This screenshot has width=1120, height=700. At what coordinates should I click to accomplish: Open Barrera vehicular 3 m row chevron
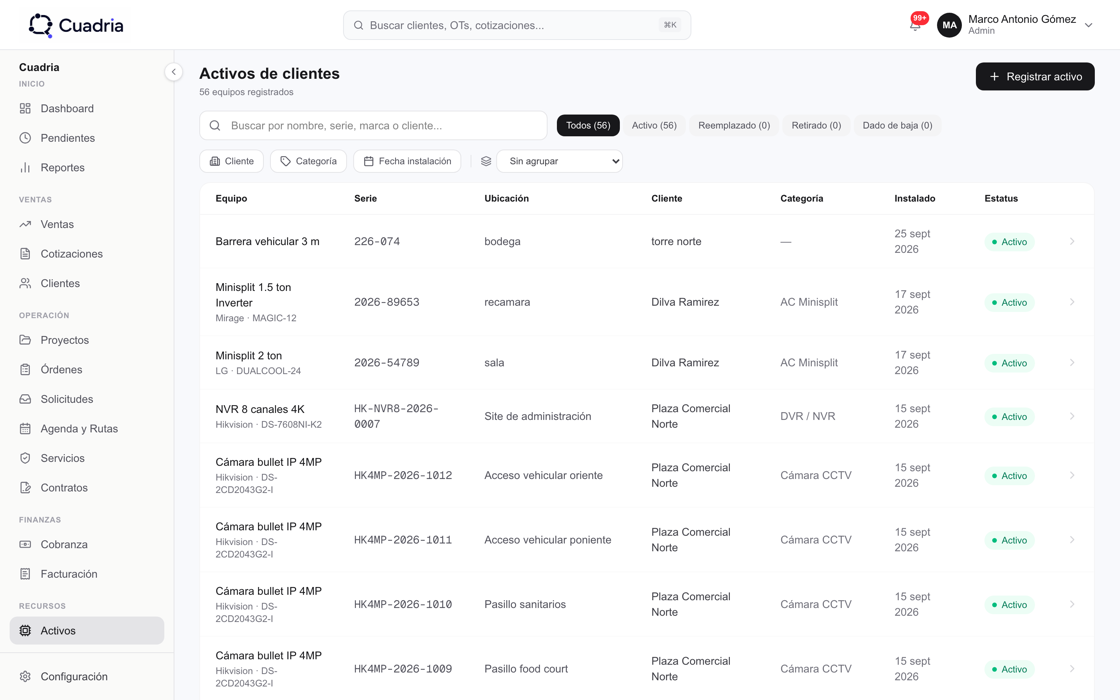[x=1071, y=241]
